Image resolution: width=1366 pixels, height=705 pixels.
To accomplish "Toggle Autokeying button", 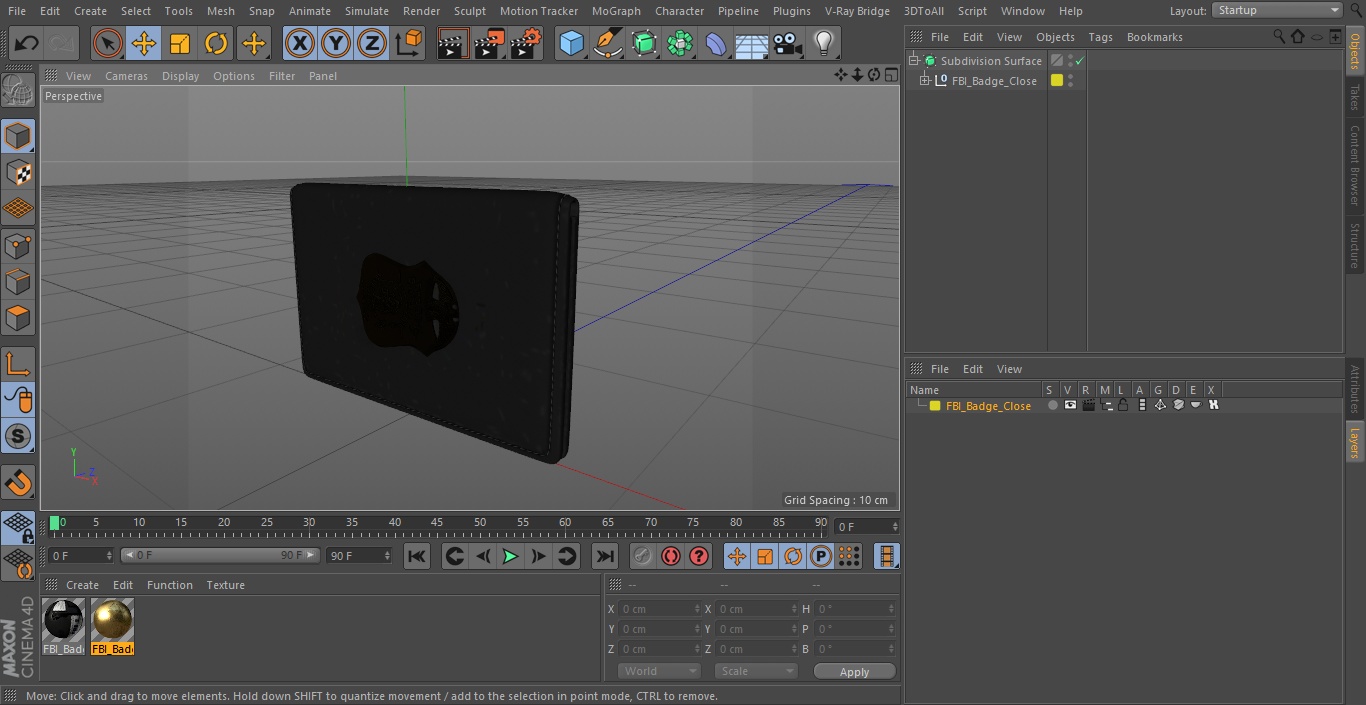I will (x=671, y=556).
